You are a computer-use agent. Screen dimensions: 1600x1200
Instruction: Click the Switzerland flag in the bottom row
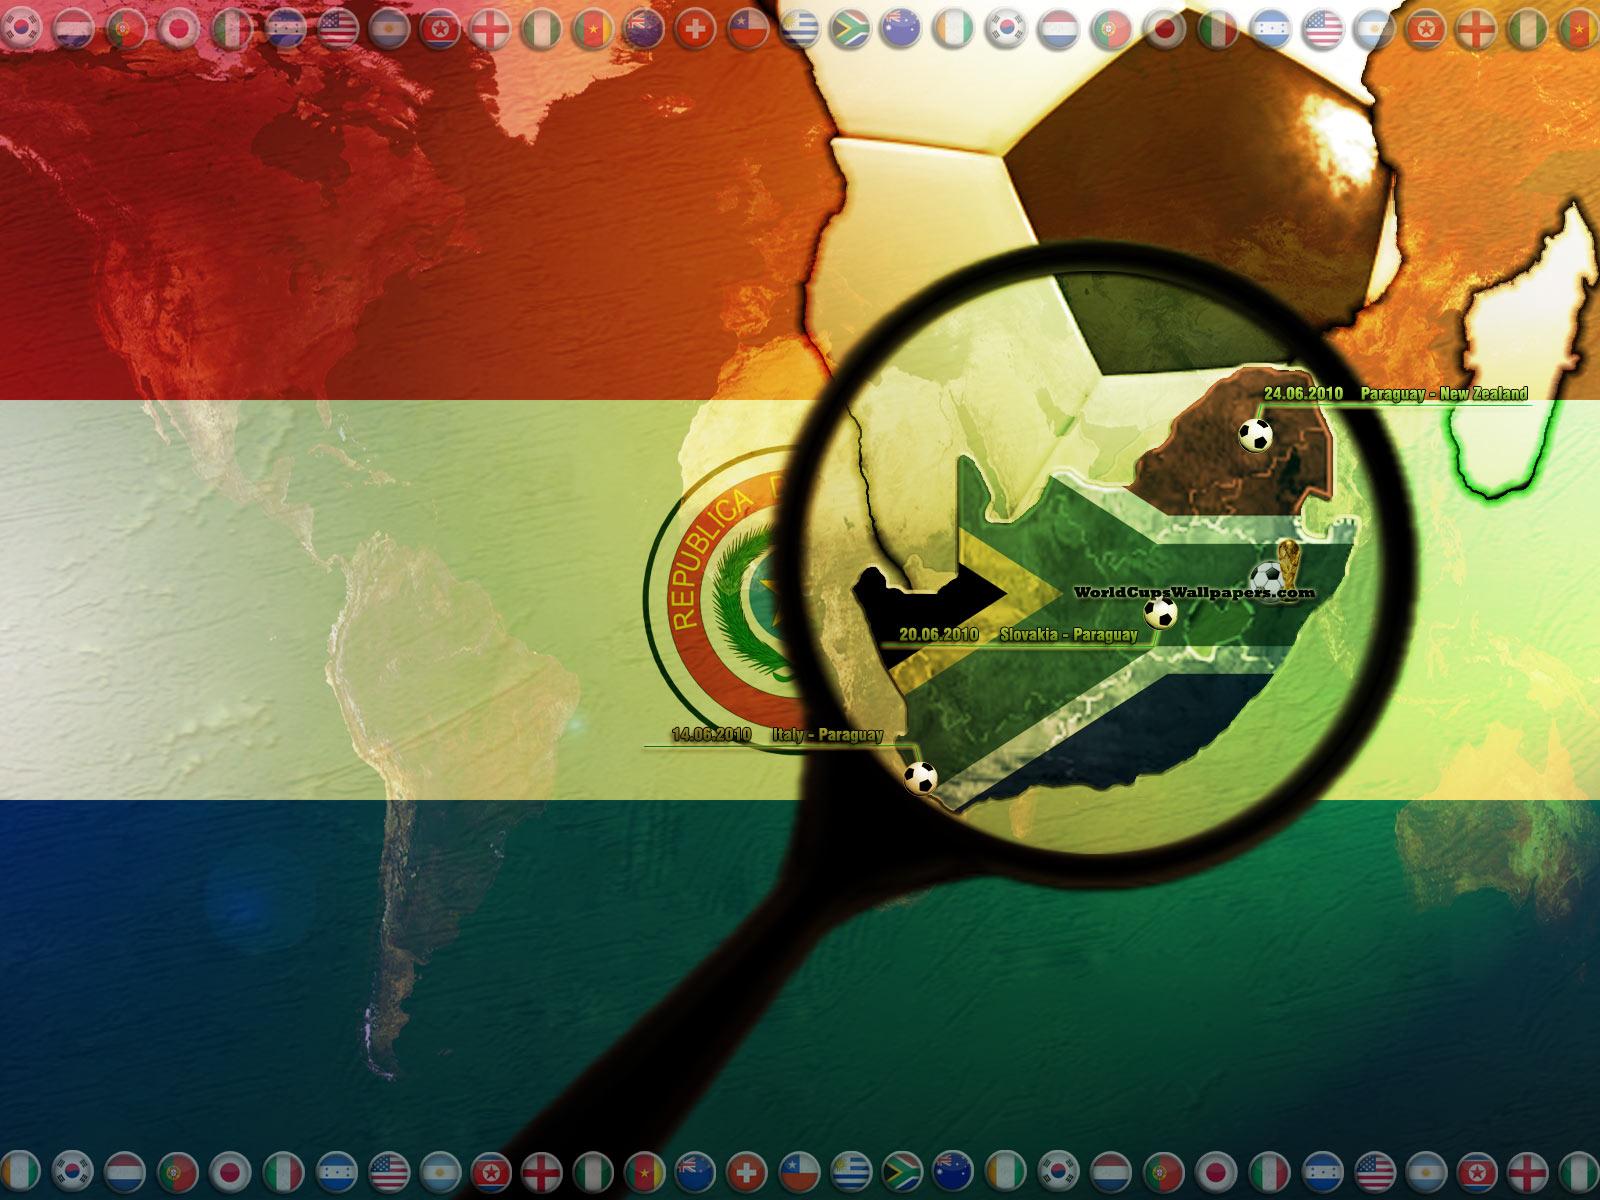click(x=745, y=1169)
